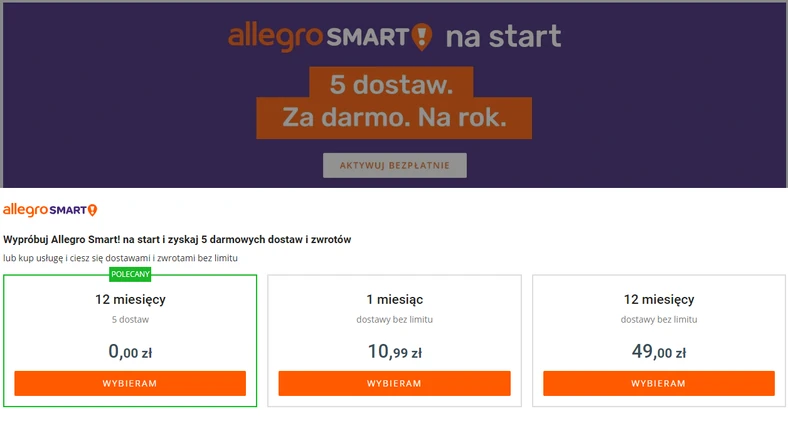788x421 pixels.
Task: Click the large allegro wordmark in banner
Action: coord(275,37)
